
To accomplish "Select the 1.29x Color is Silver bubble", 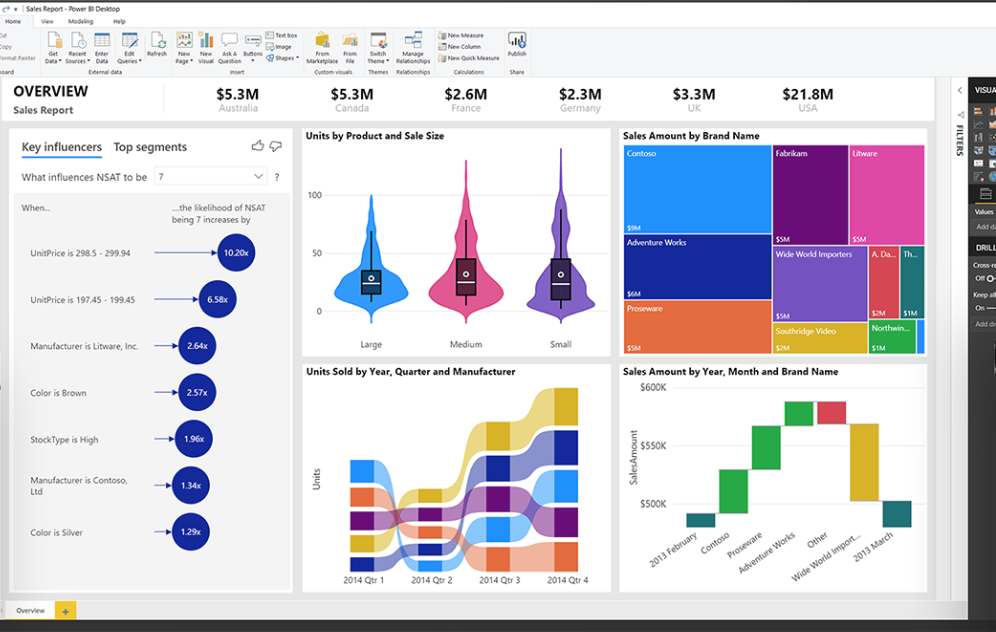I will pyautogui.click(x=191, y=532).
